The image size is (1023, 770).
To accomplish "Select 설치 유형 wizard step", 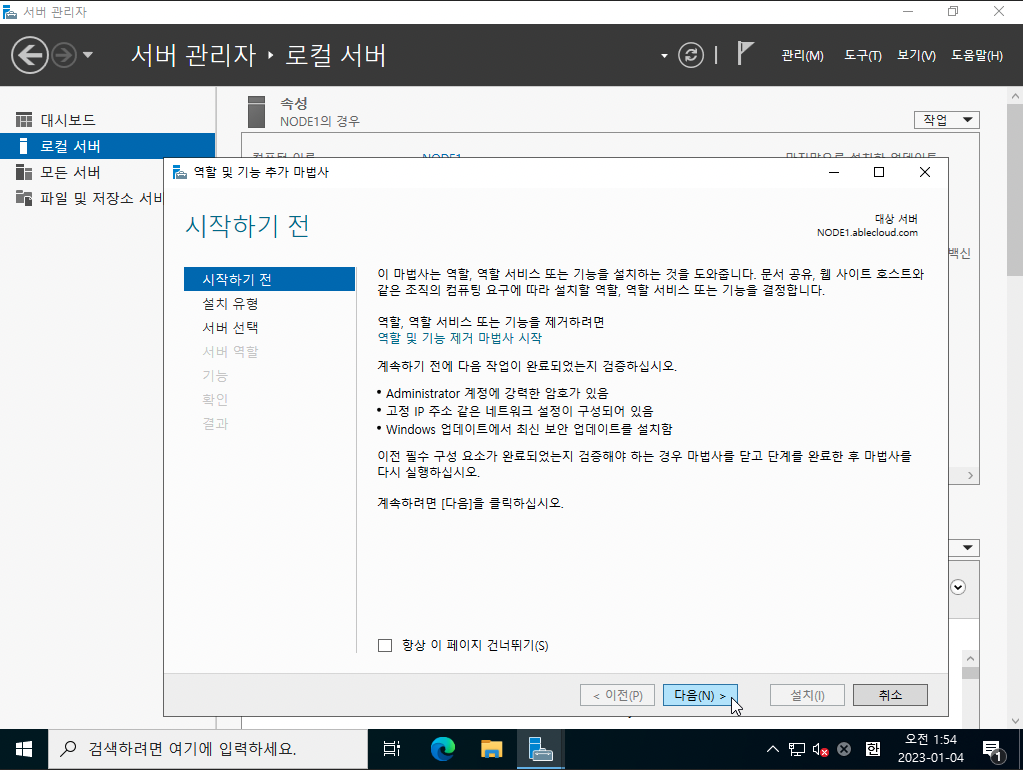I will coord(230,303).
